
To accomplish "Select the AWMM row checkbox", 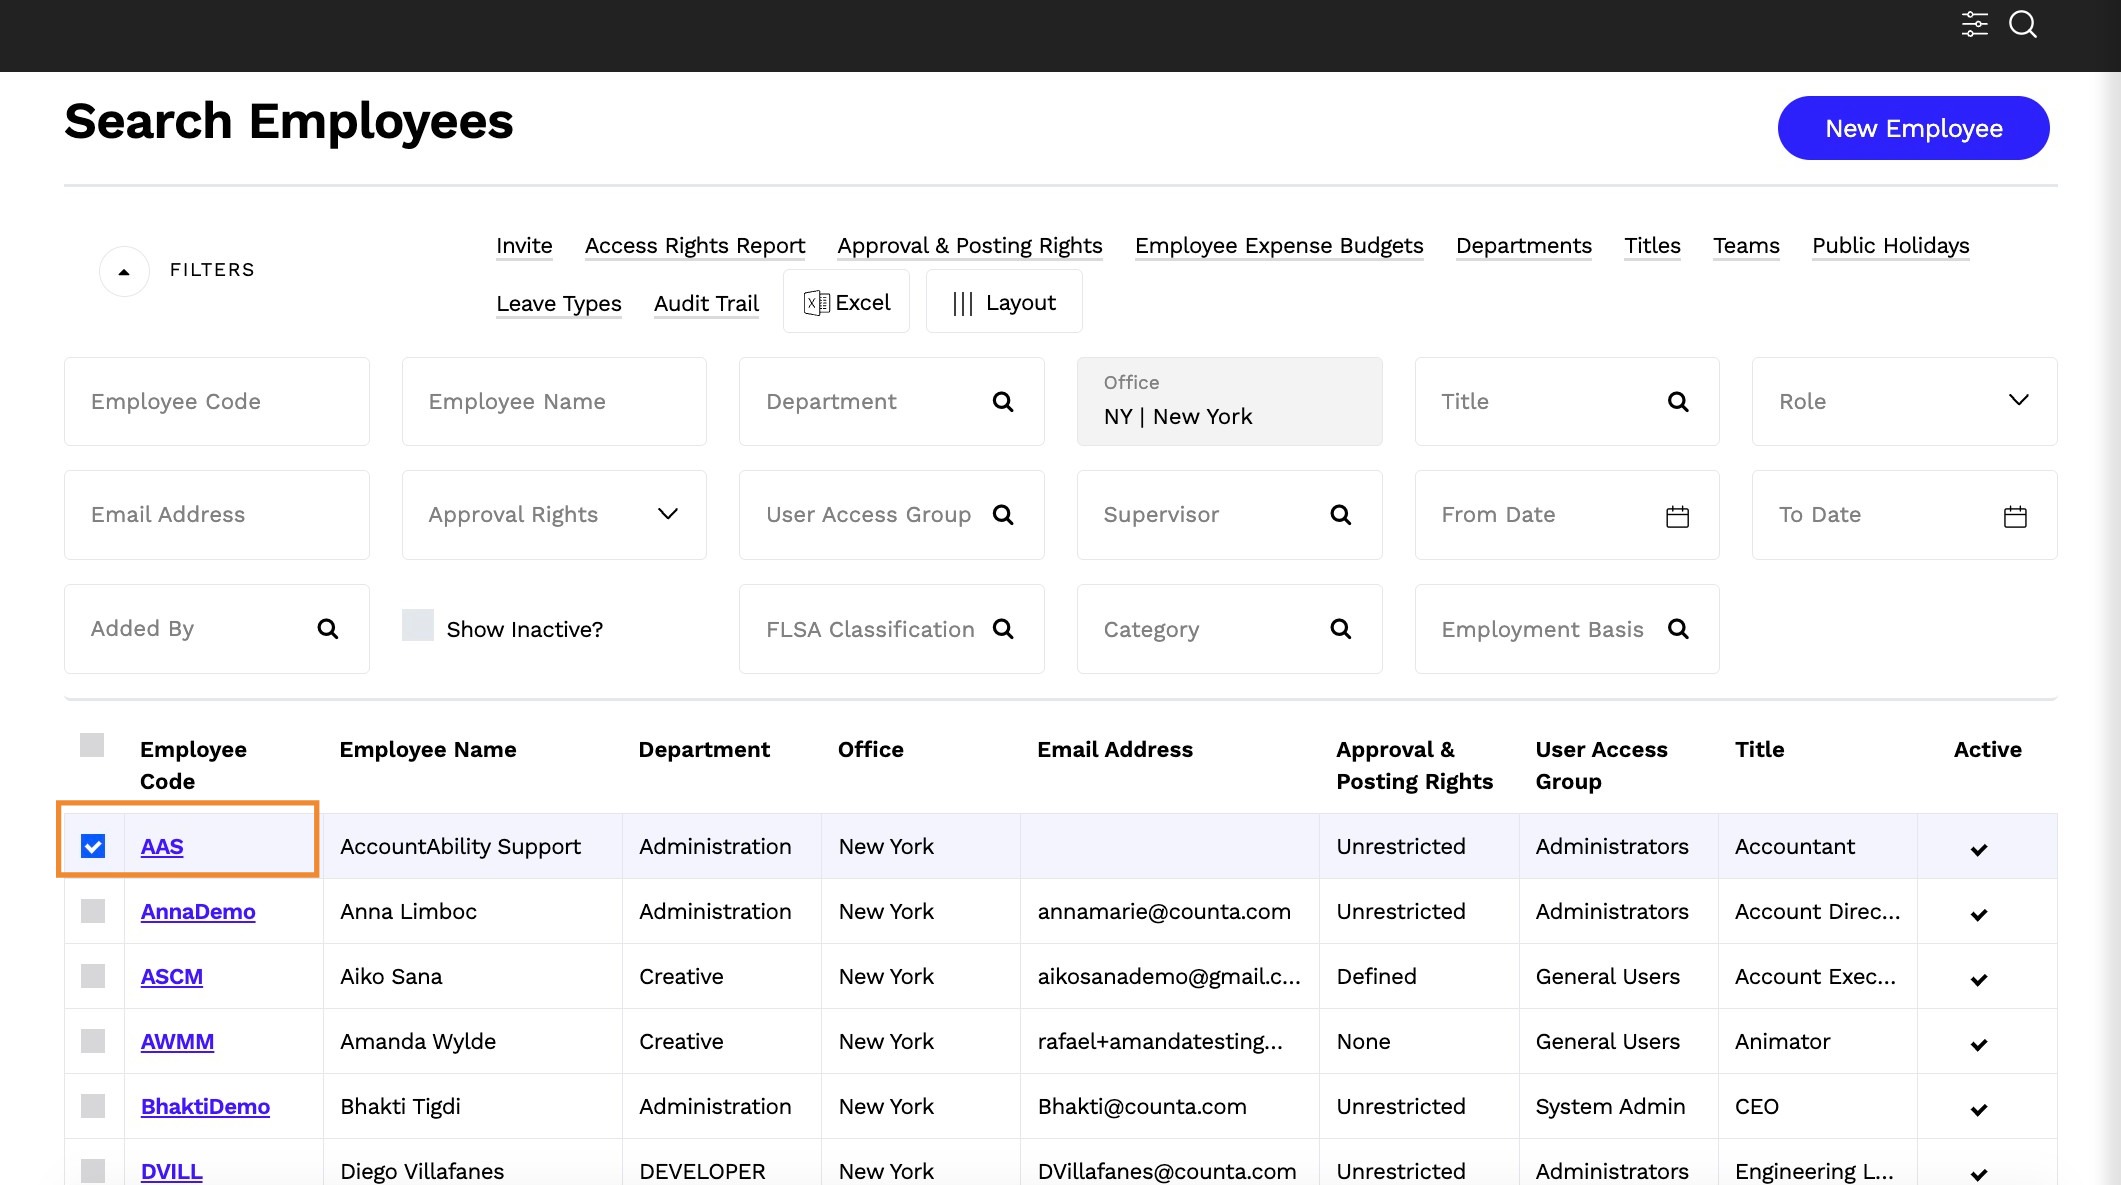I will [x=93, y=1041].
